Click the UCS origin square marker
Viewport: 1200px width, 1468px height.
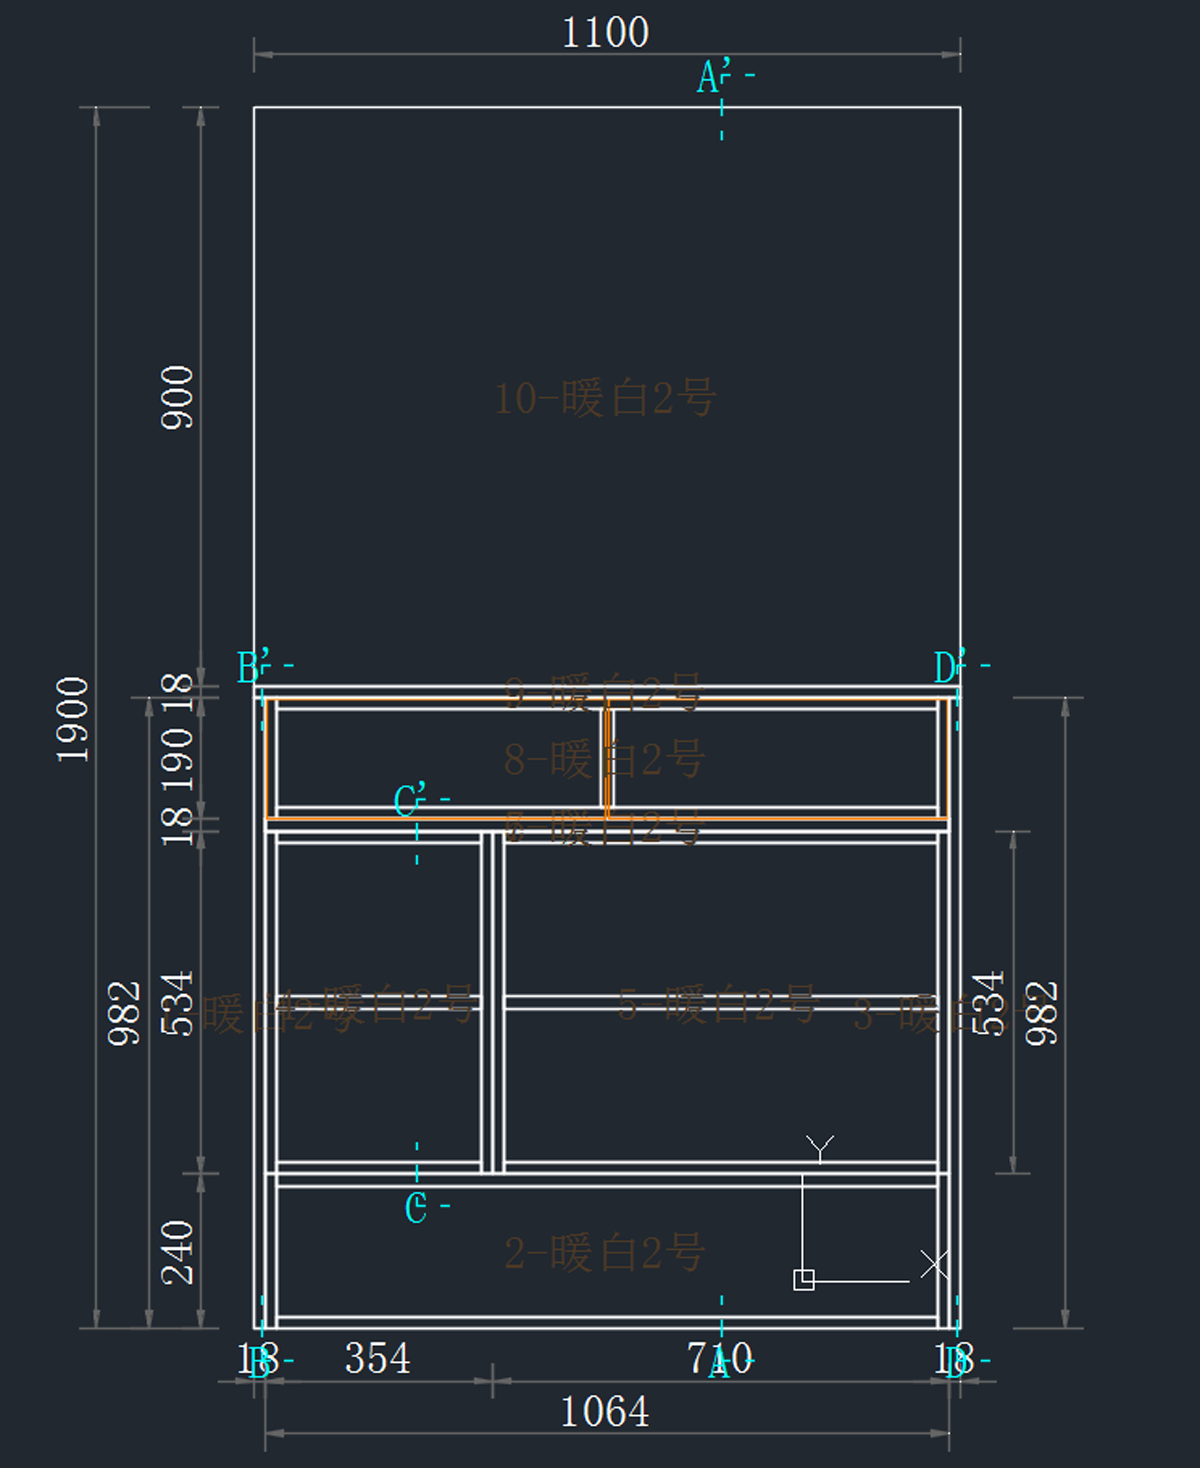click(803, 1280)
